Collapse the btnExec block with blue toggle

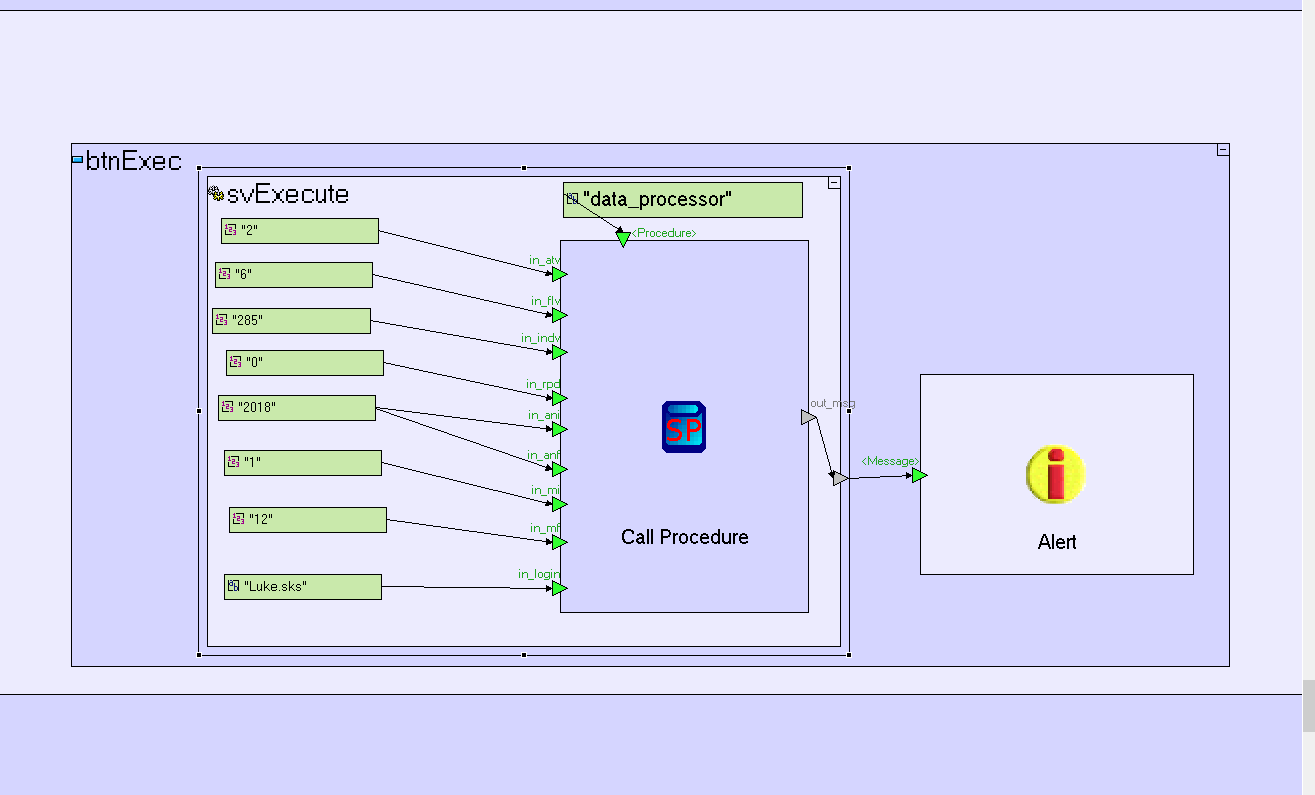tap(77, 159)
